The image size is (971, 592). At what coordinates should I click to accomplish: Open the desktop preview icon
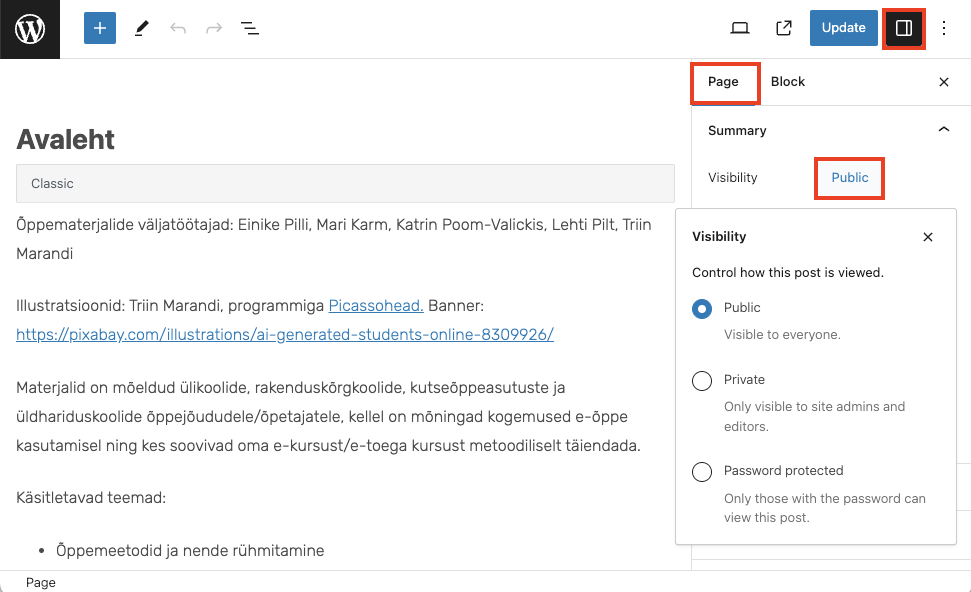point(740,28)
